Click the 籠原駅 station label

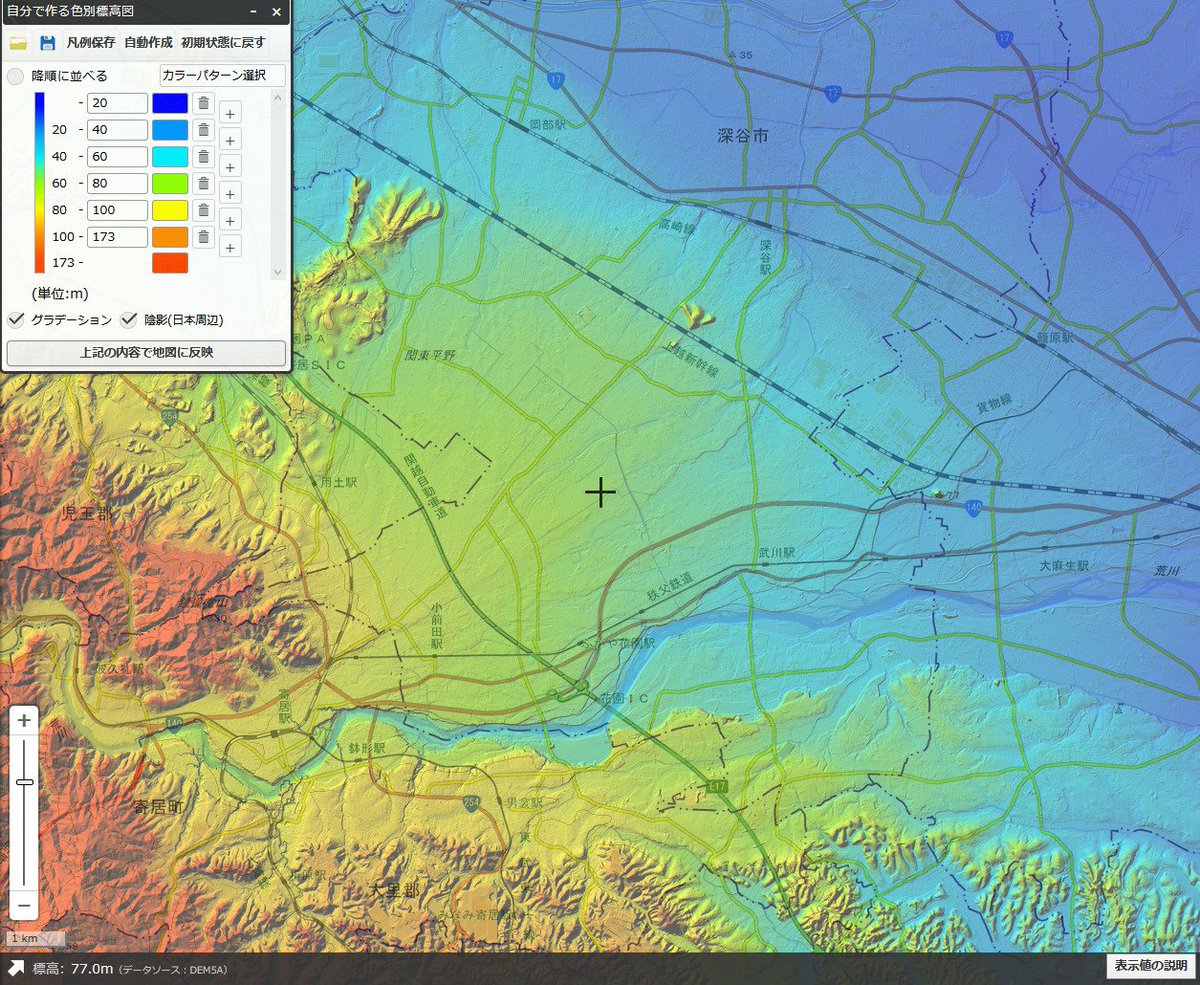(1055, 339)
